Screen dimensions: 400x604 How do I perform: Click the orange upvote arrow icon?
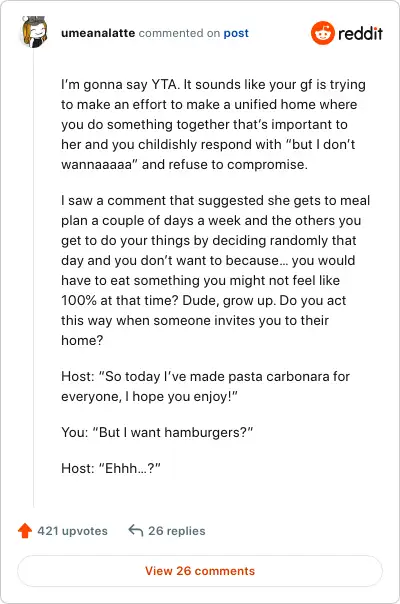point(25,530)
